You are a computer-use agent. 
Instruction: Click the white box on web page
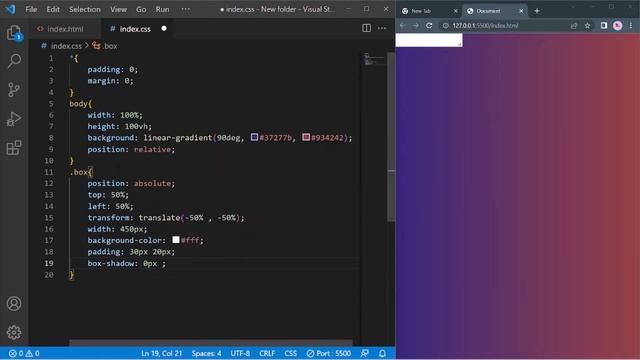(429, 40)
